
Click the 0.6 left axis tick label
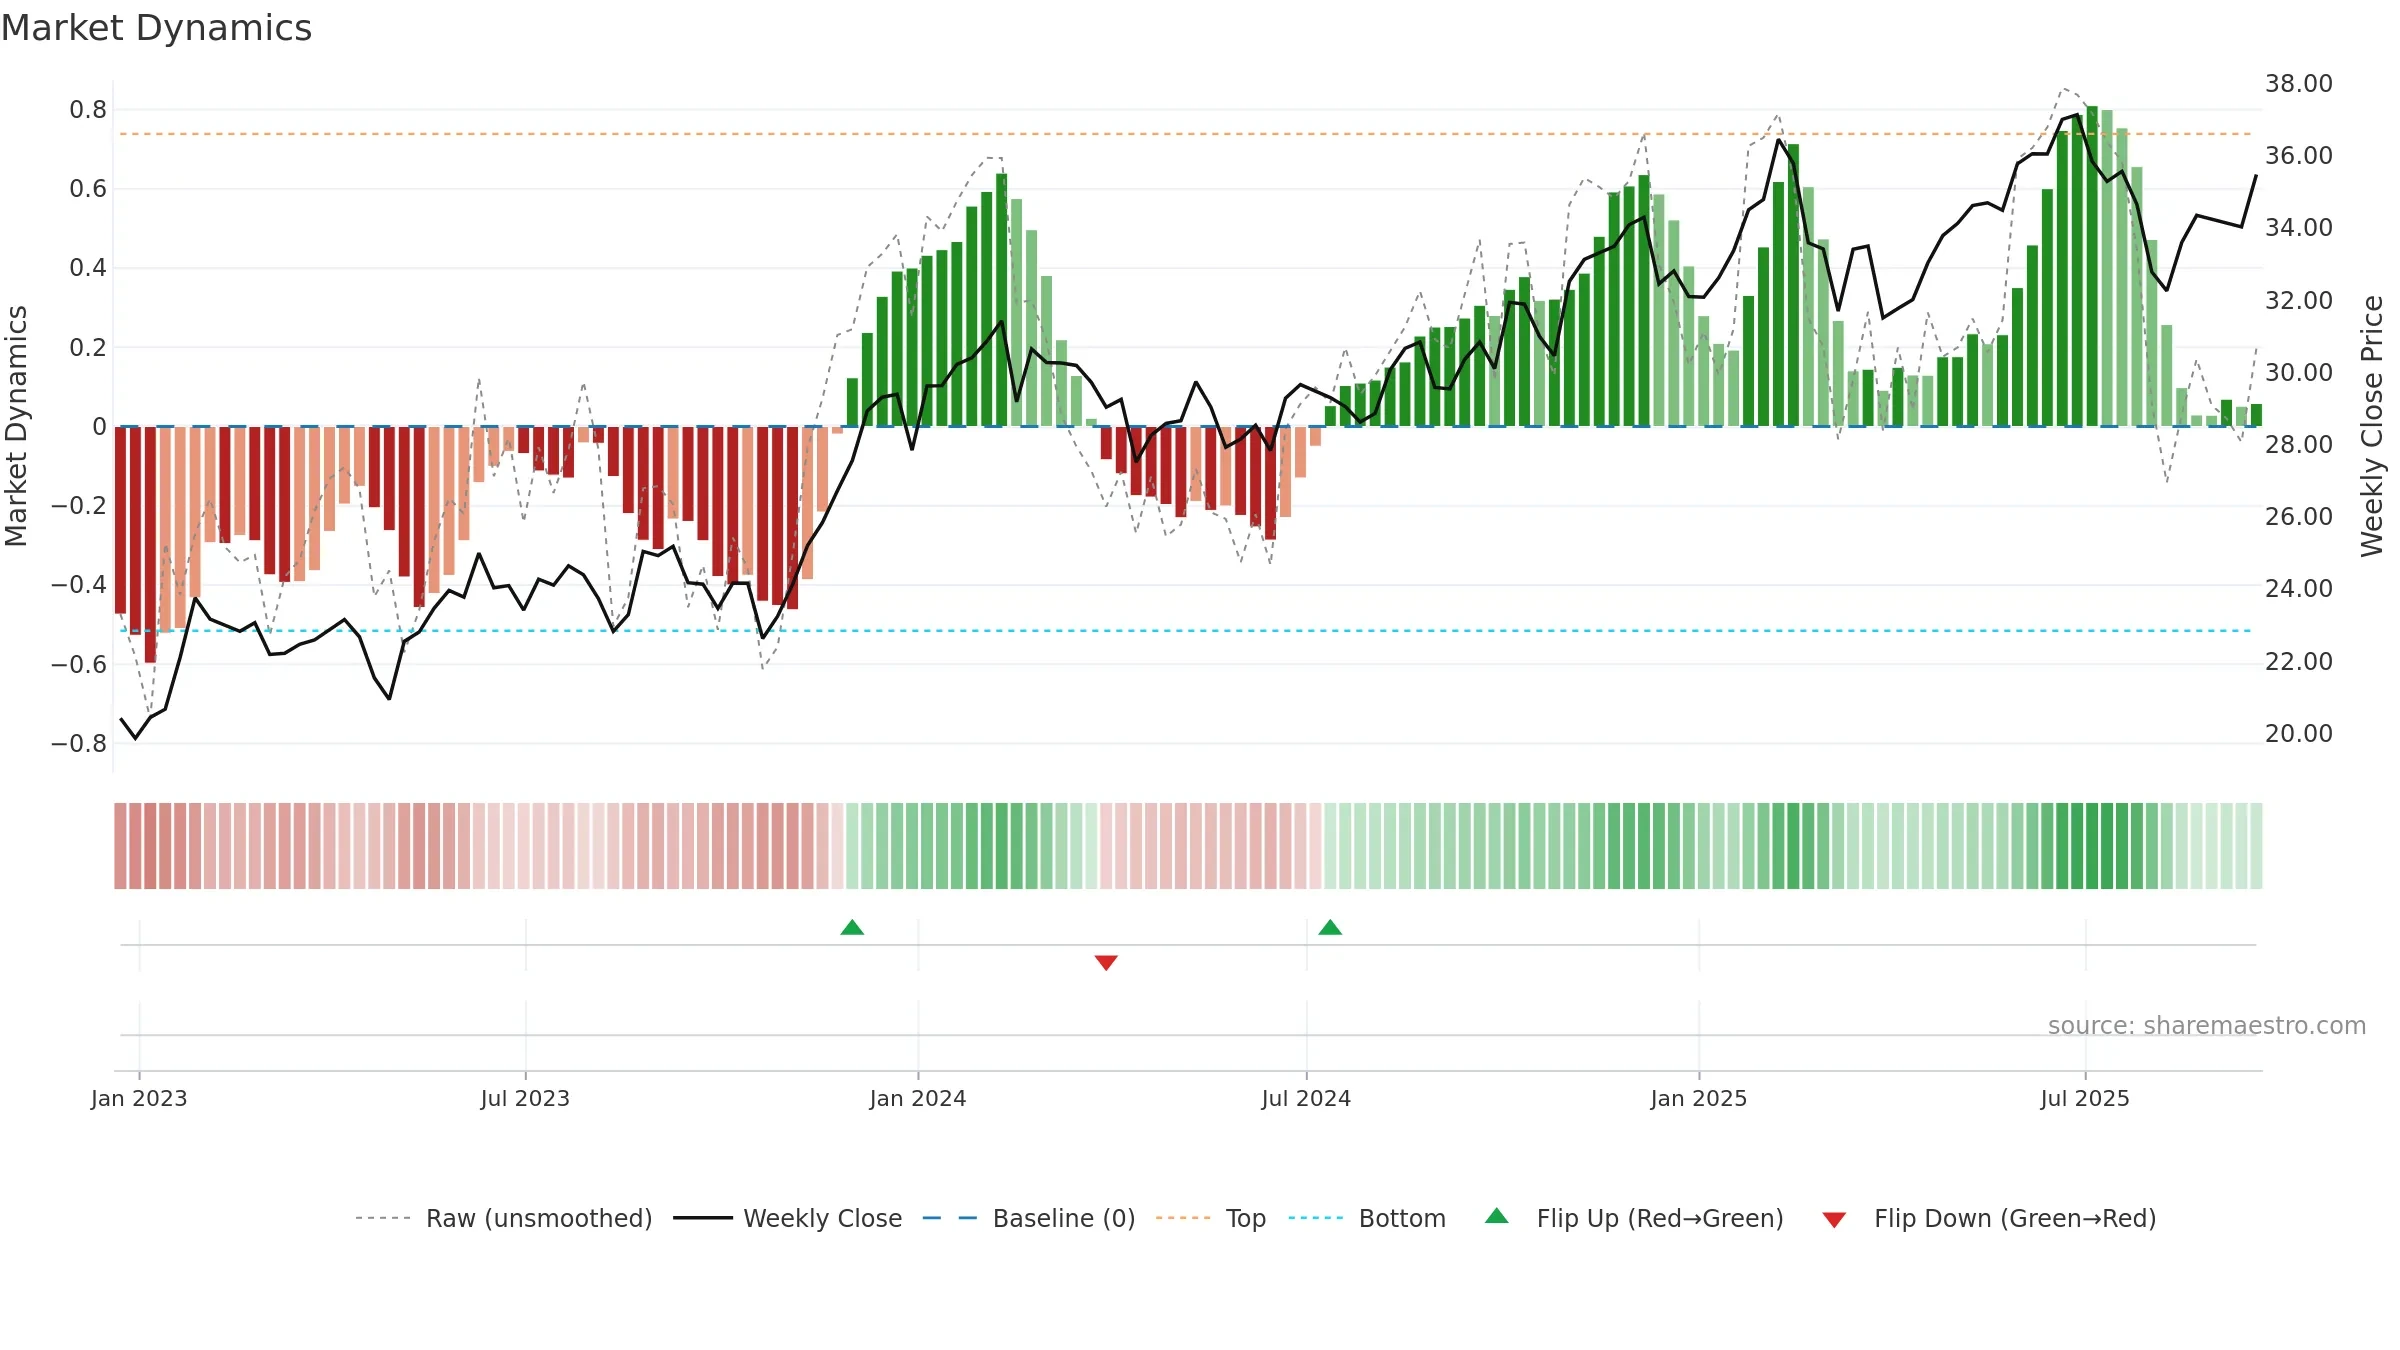click(x=88, y=189)
